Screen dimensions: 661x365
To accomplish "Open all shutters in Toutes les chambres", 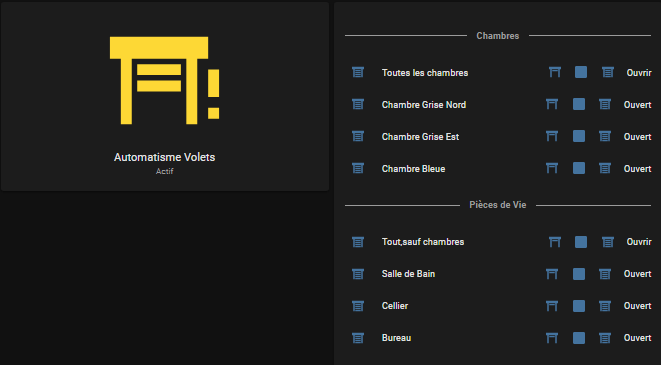I will (x=555, y=72).
